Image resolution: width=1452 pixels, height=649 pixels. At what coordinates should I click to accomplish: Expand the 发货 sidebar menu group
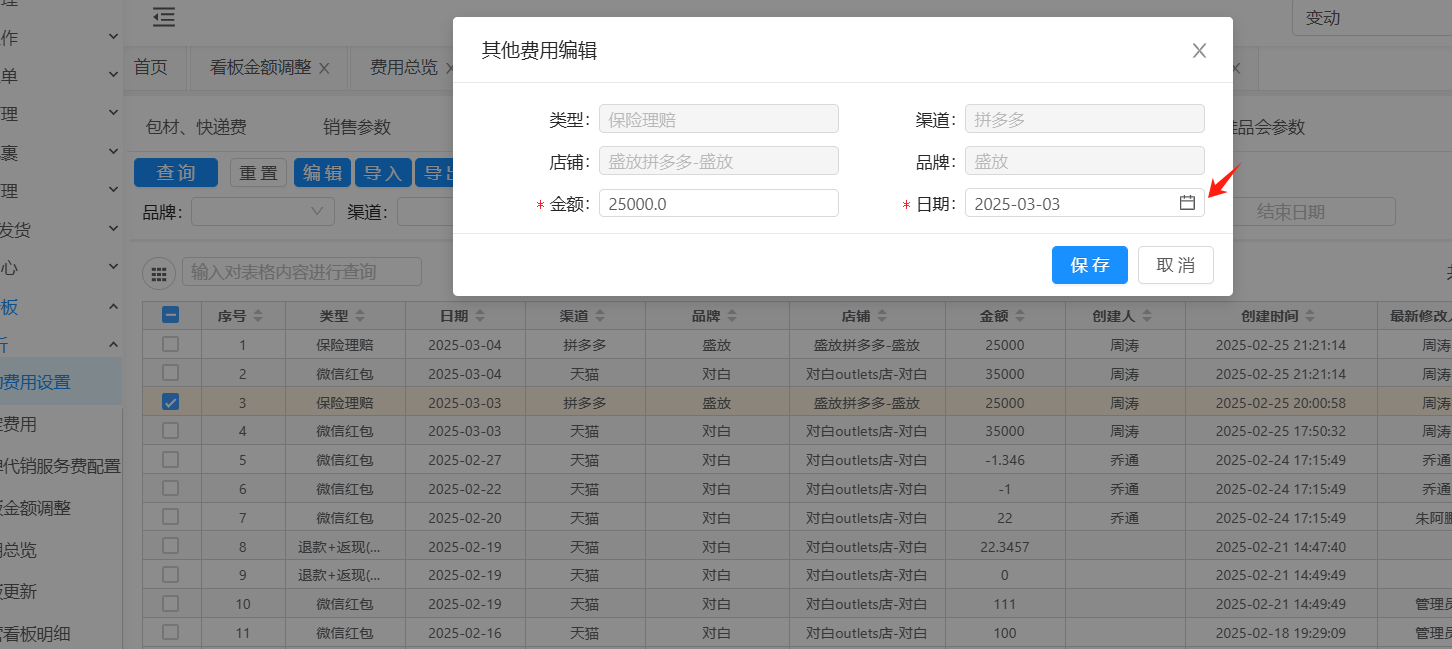tap(113, 230)
